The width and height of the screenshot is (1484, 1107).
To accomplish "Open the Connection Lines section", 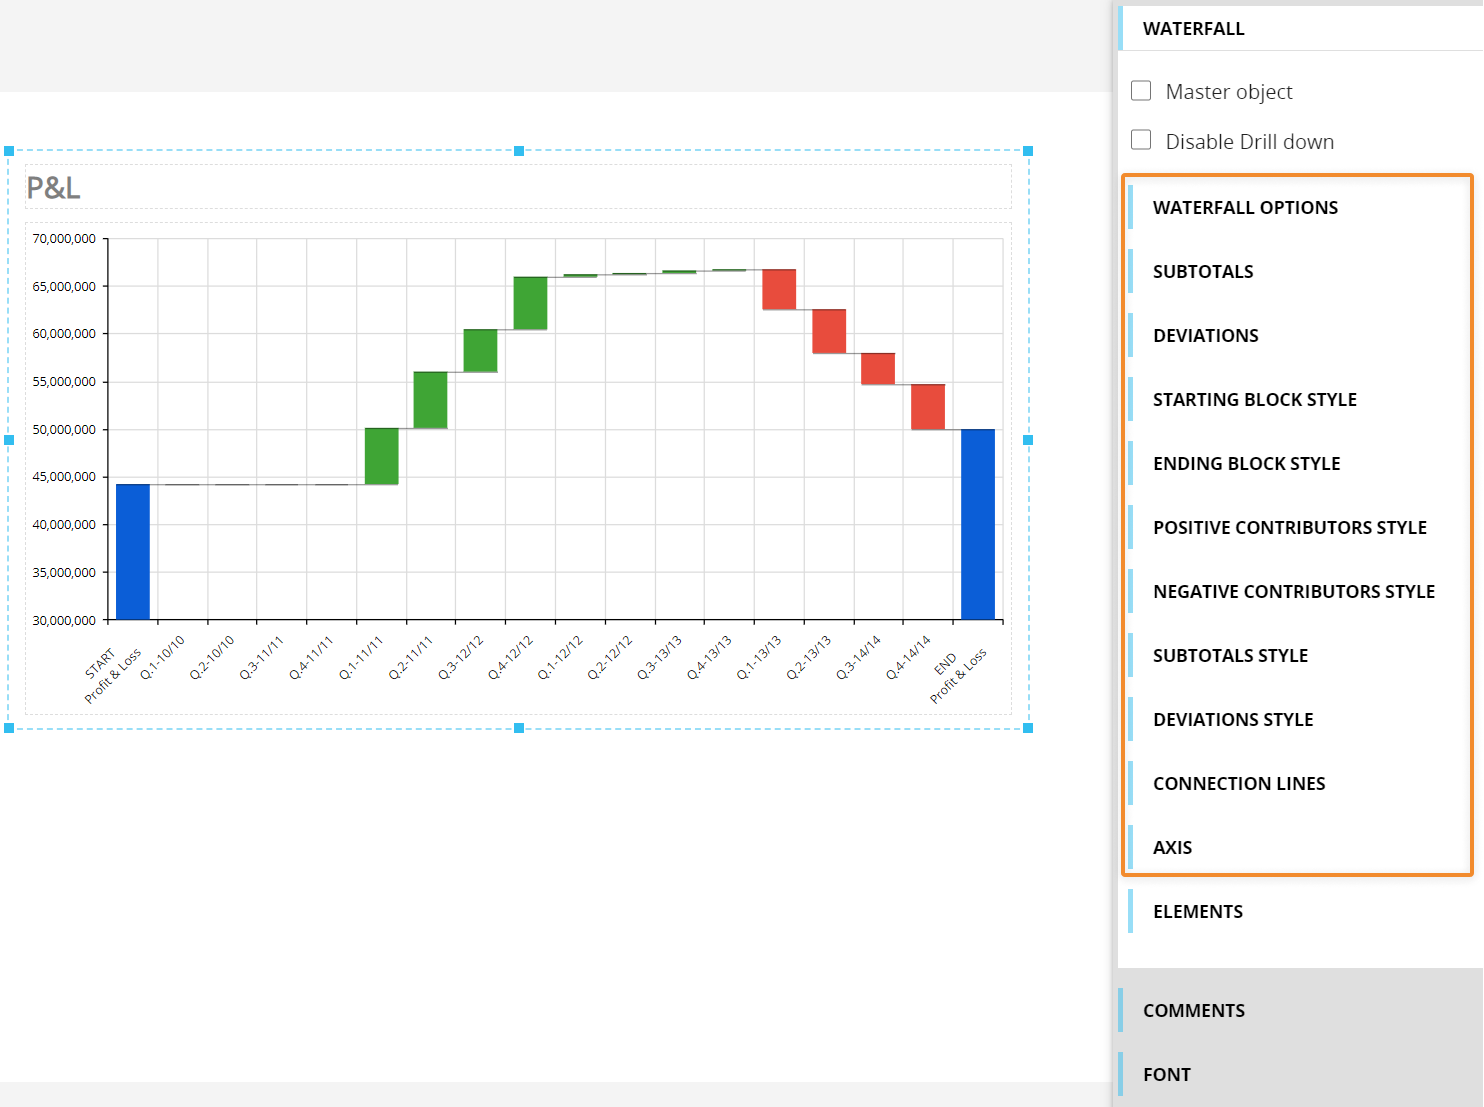I will [x=1239, y=784].
